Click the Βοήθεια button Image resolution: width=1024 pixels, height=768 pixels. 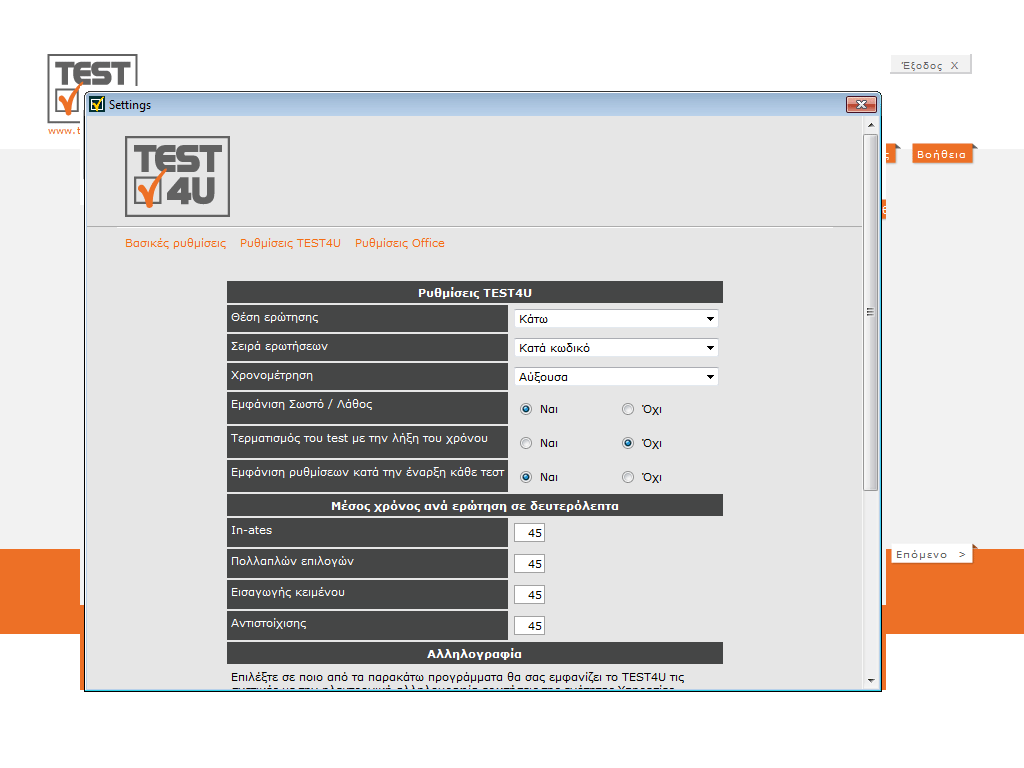[x=942, y=154]
